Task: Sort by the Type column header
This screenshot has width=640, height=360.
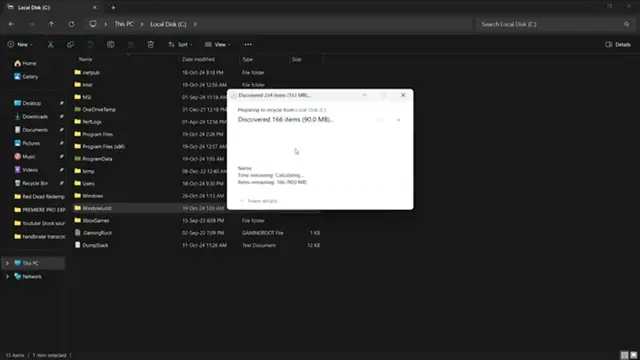Action: coord(247,59)
